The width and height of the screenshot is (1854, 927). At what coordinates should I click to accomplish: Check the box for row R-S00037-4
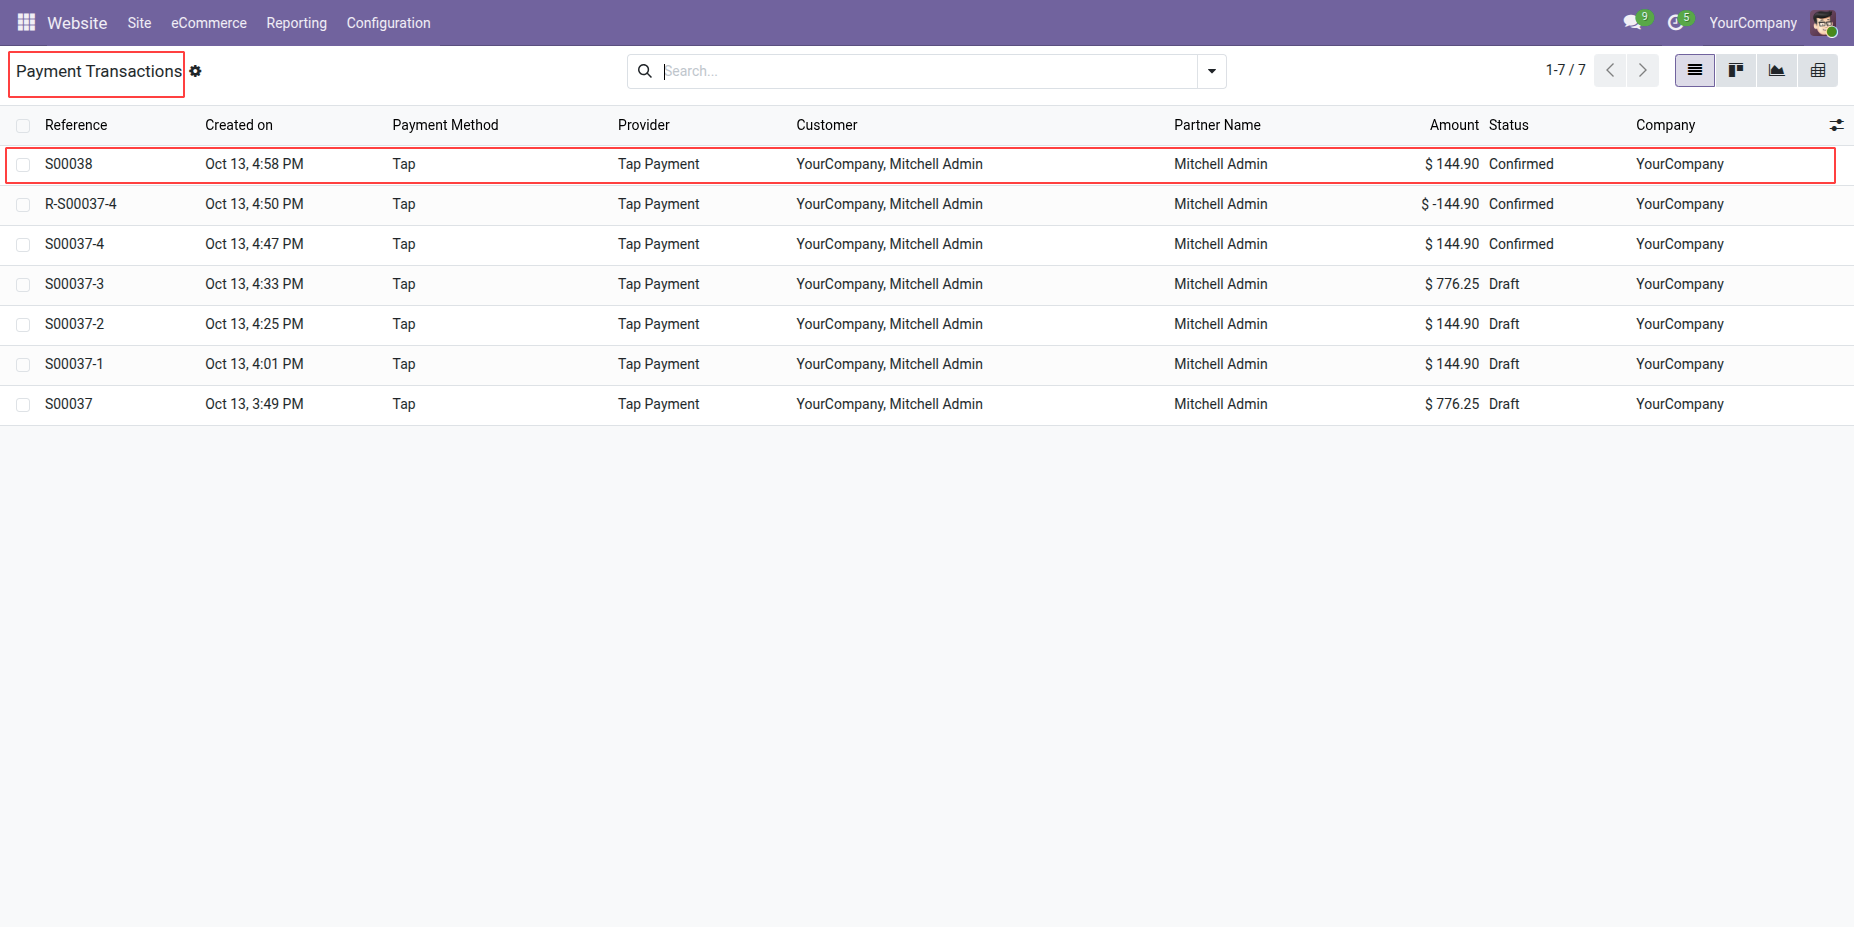click(23, 205)
